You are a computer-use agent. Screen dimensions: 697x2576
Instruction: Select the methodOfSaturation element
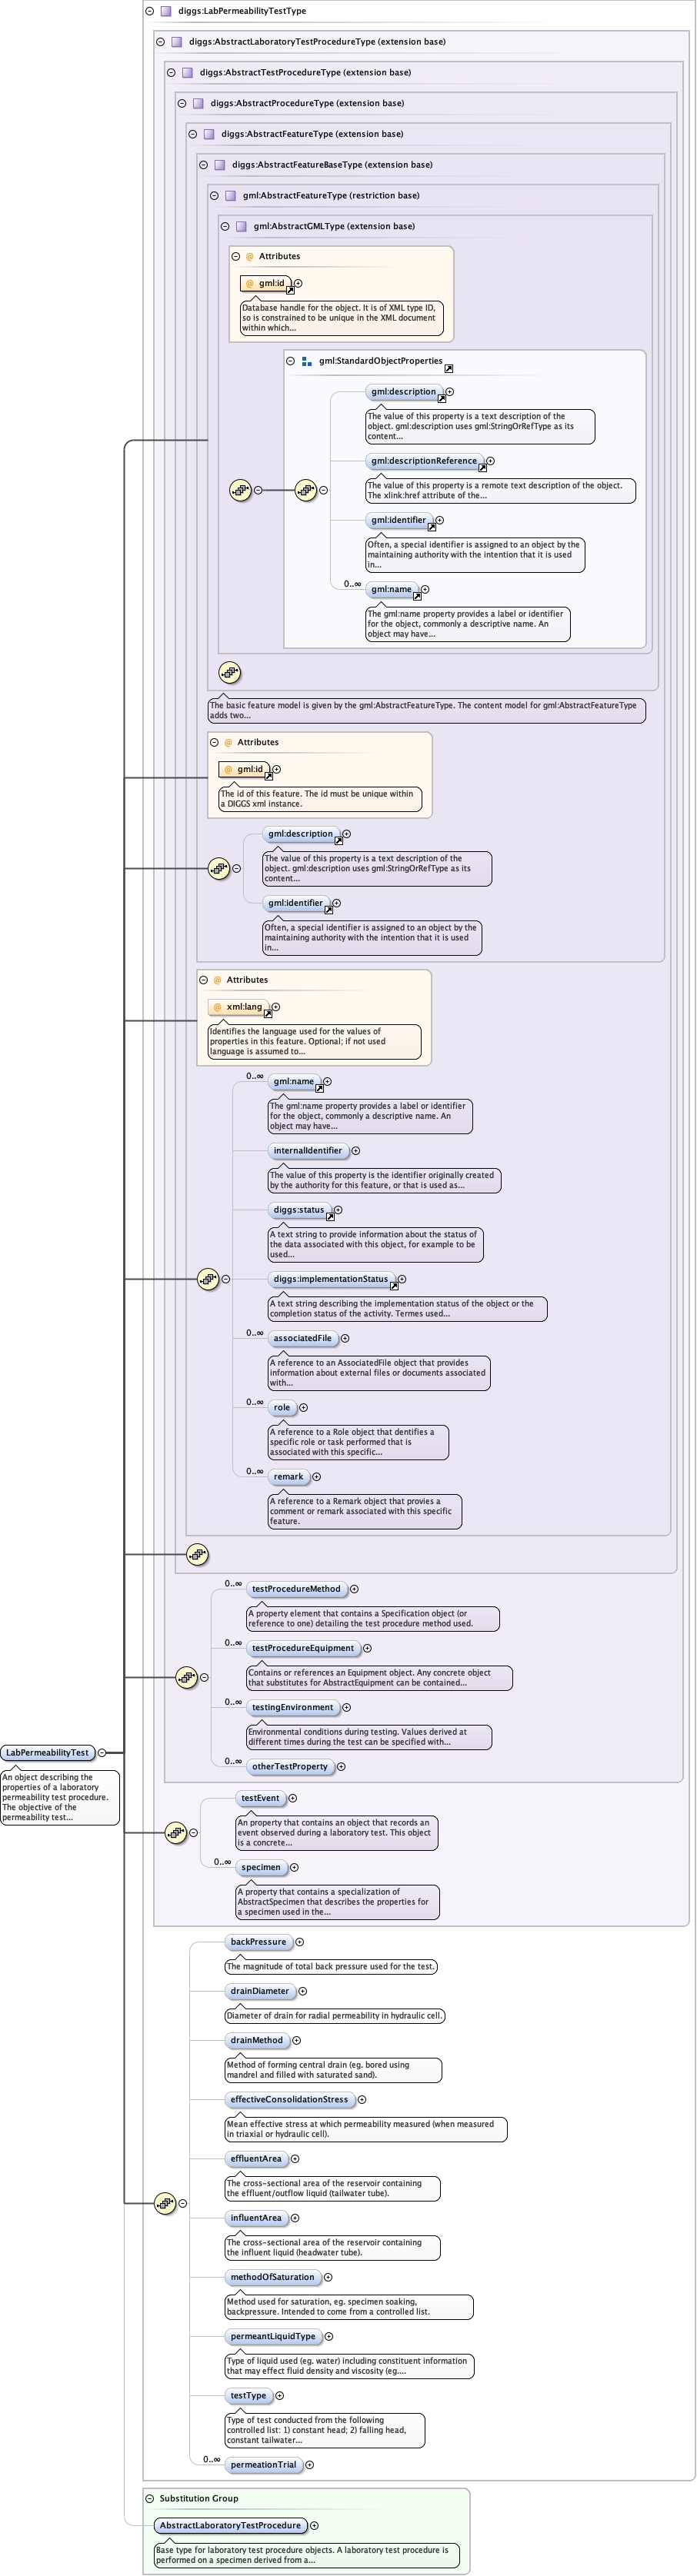tap(272, 2277)
